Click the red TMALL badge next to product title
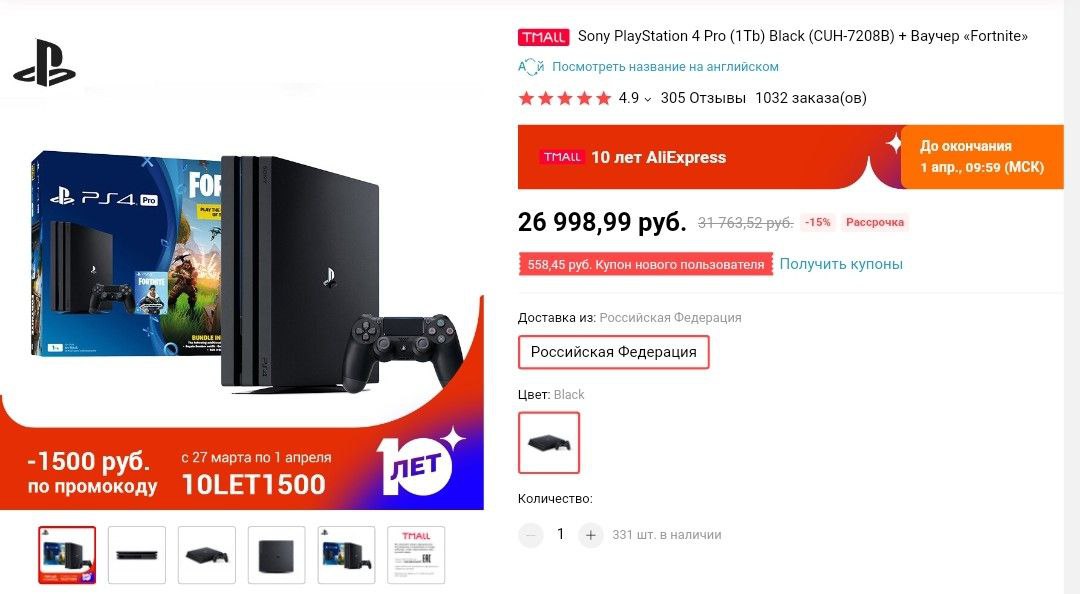Viewport: 1080px width, 594px height. [543, 37]
